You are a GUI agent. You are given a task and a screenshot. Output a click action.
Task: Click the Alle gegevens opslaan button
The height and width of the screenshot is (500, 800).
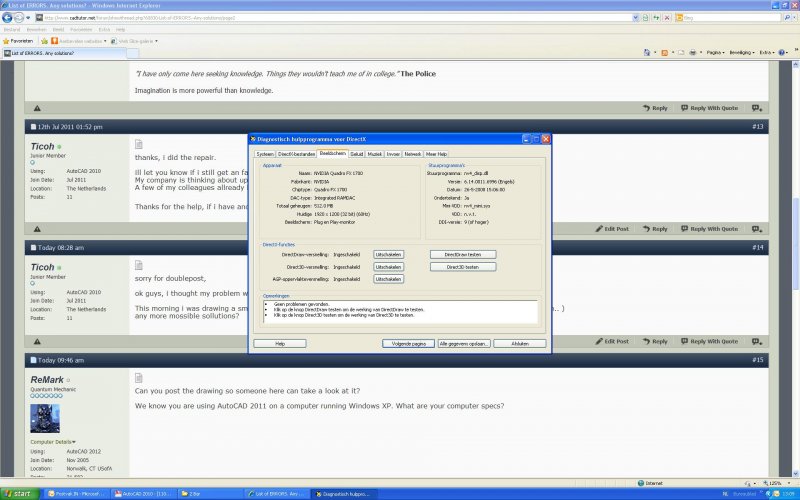point(464,344)
